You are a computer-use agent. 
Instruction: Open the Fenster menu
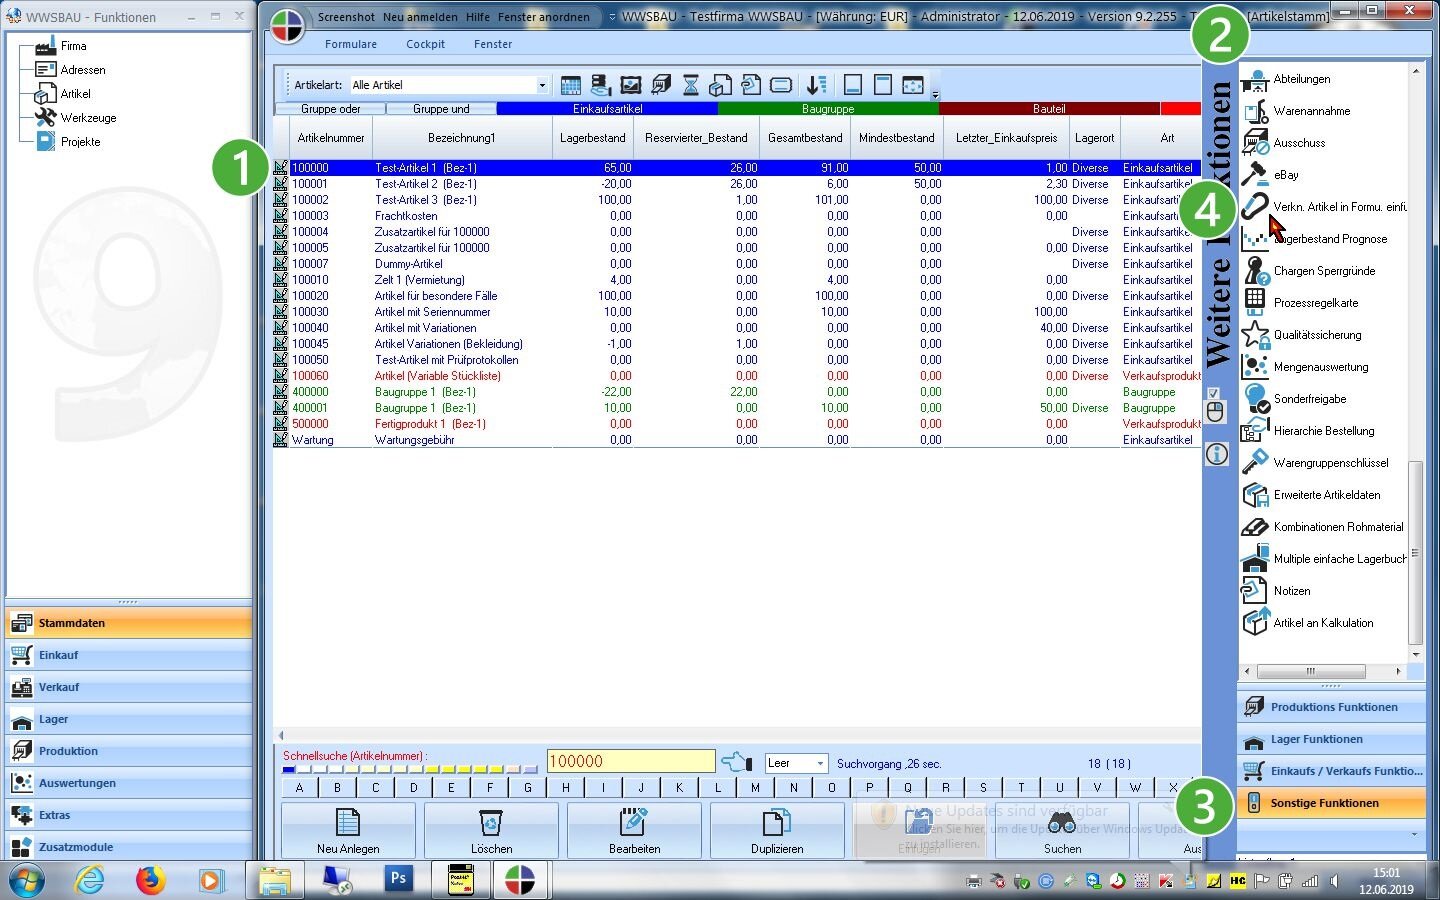493,44
